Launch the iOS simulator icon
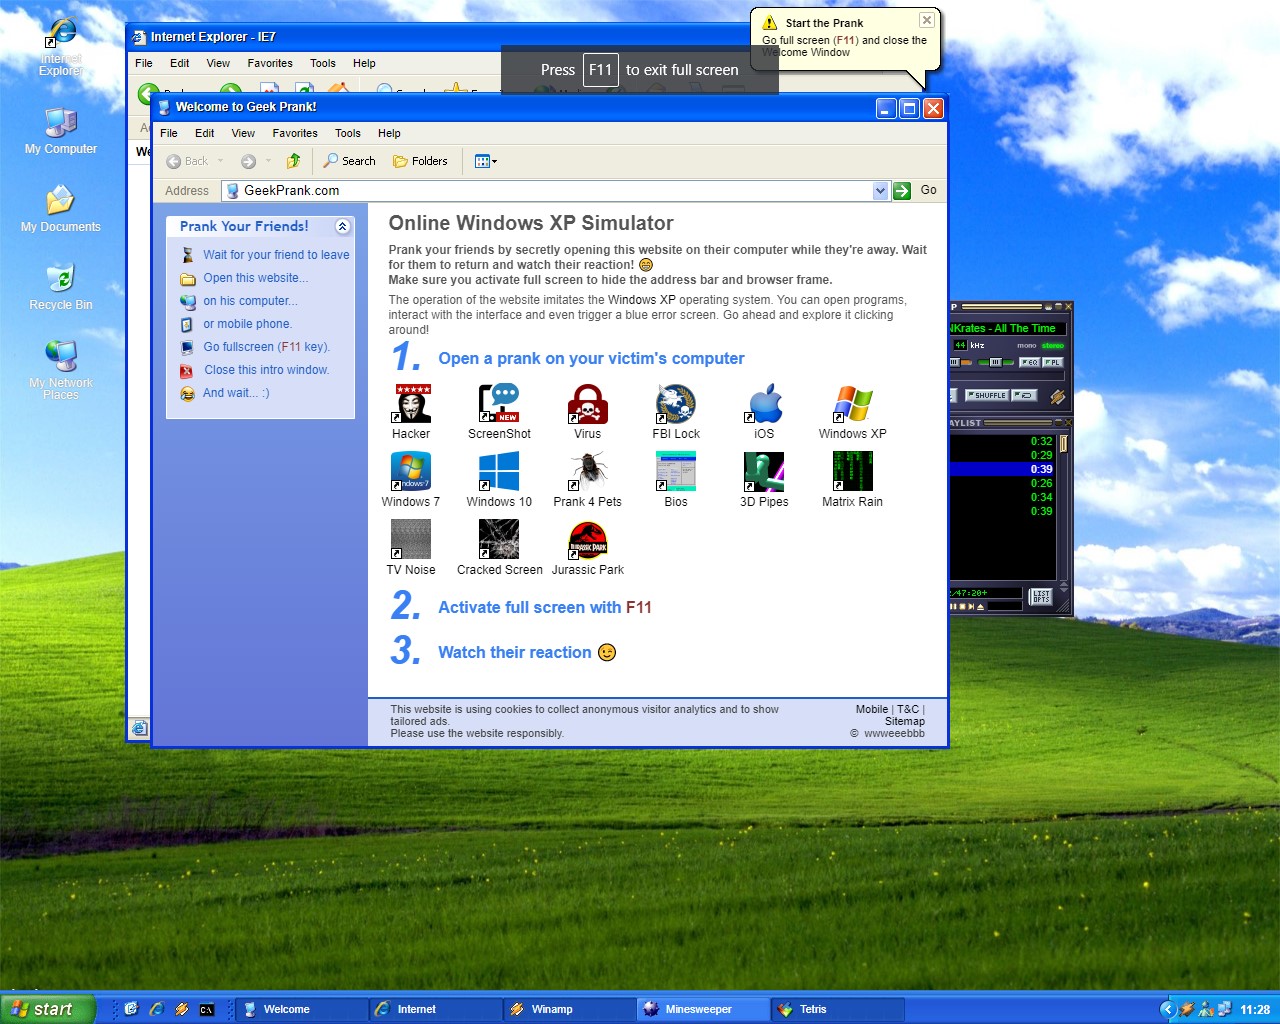 click(x=764, y=411)
